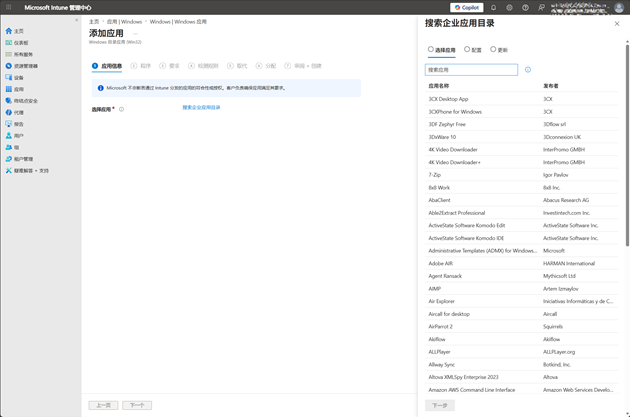630x417 pixels.
Task: Open Troubleshooting + support in the sidebar
Action: click(x=27, y=171)
